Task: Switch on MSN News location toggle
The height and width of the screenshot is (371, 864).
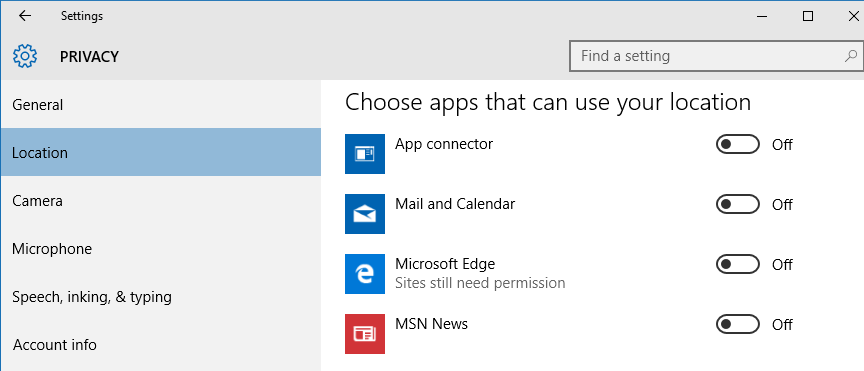Action: pyautogui.click(x=737, y=324)
